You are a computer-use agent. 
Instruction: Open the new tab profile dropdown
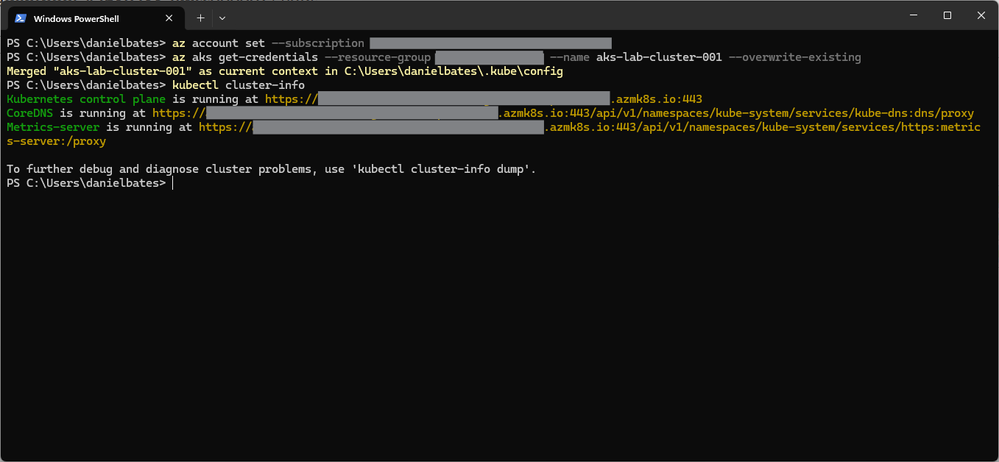tap(222, 18)
